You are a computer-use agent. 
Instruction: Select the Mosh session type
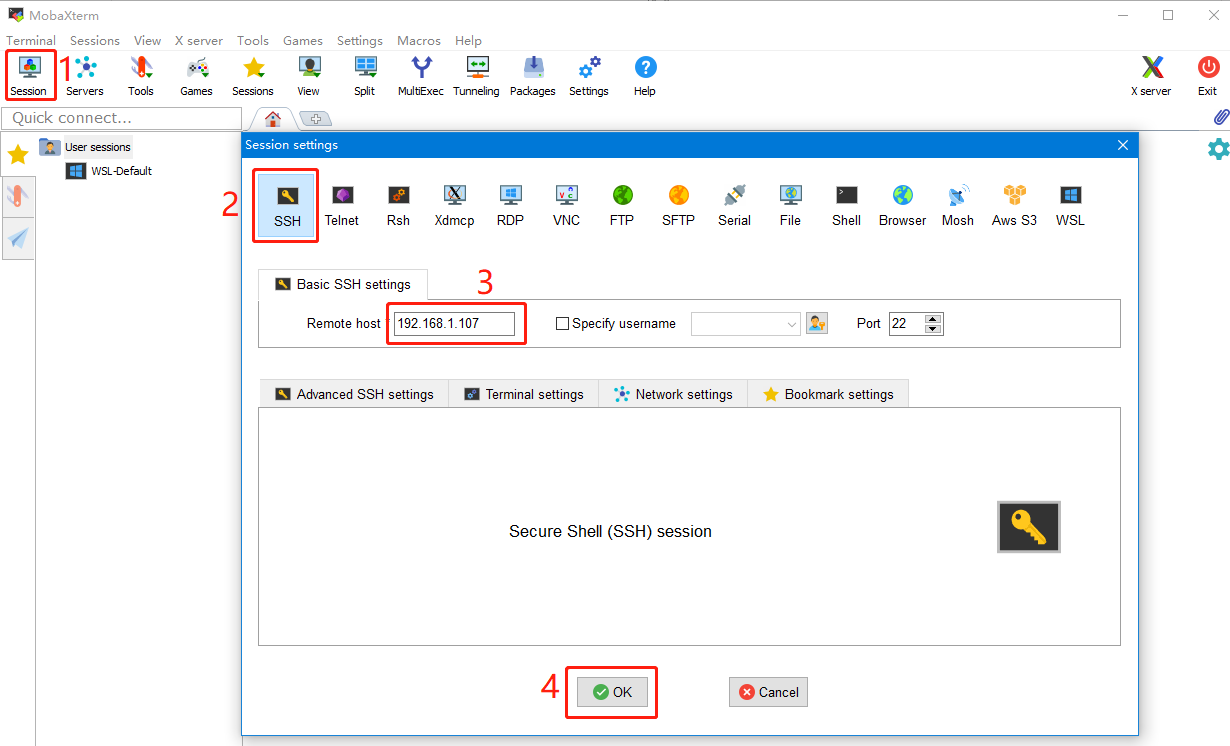tap(957, 205)
